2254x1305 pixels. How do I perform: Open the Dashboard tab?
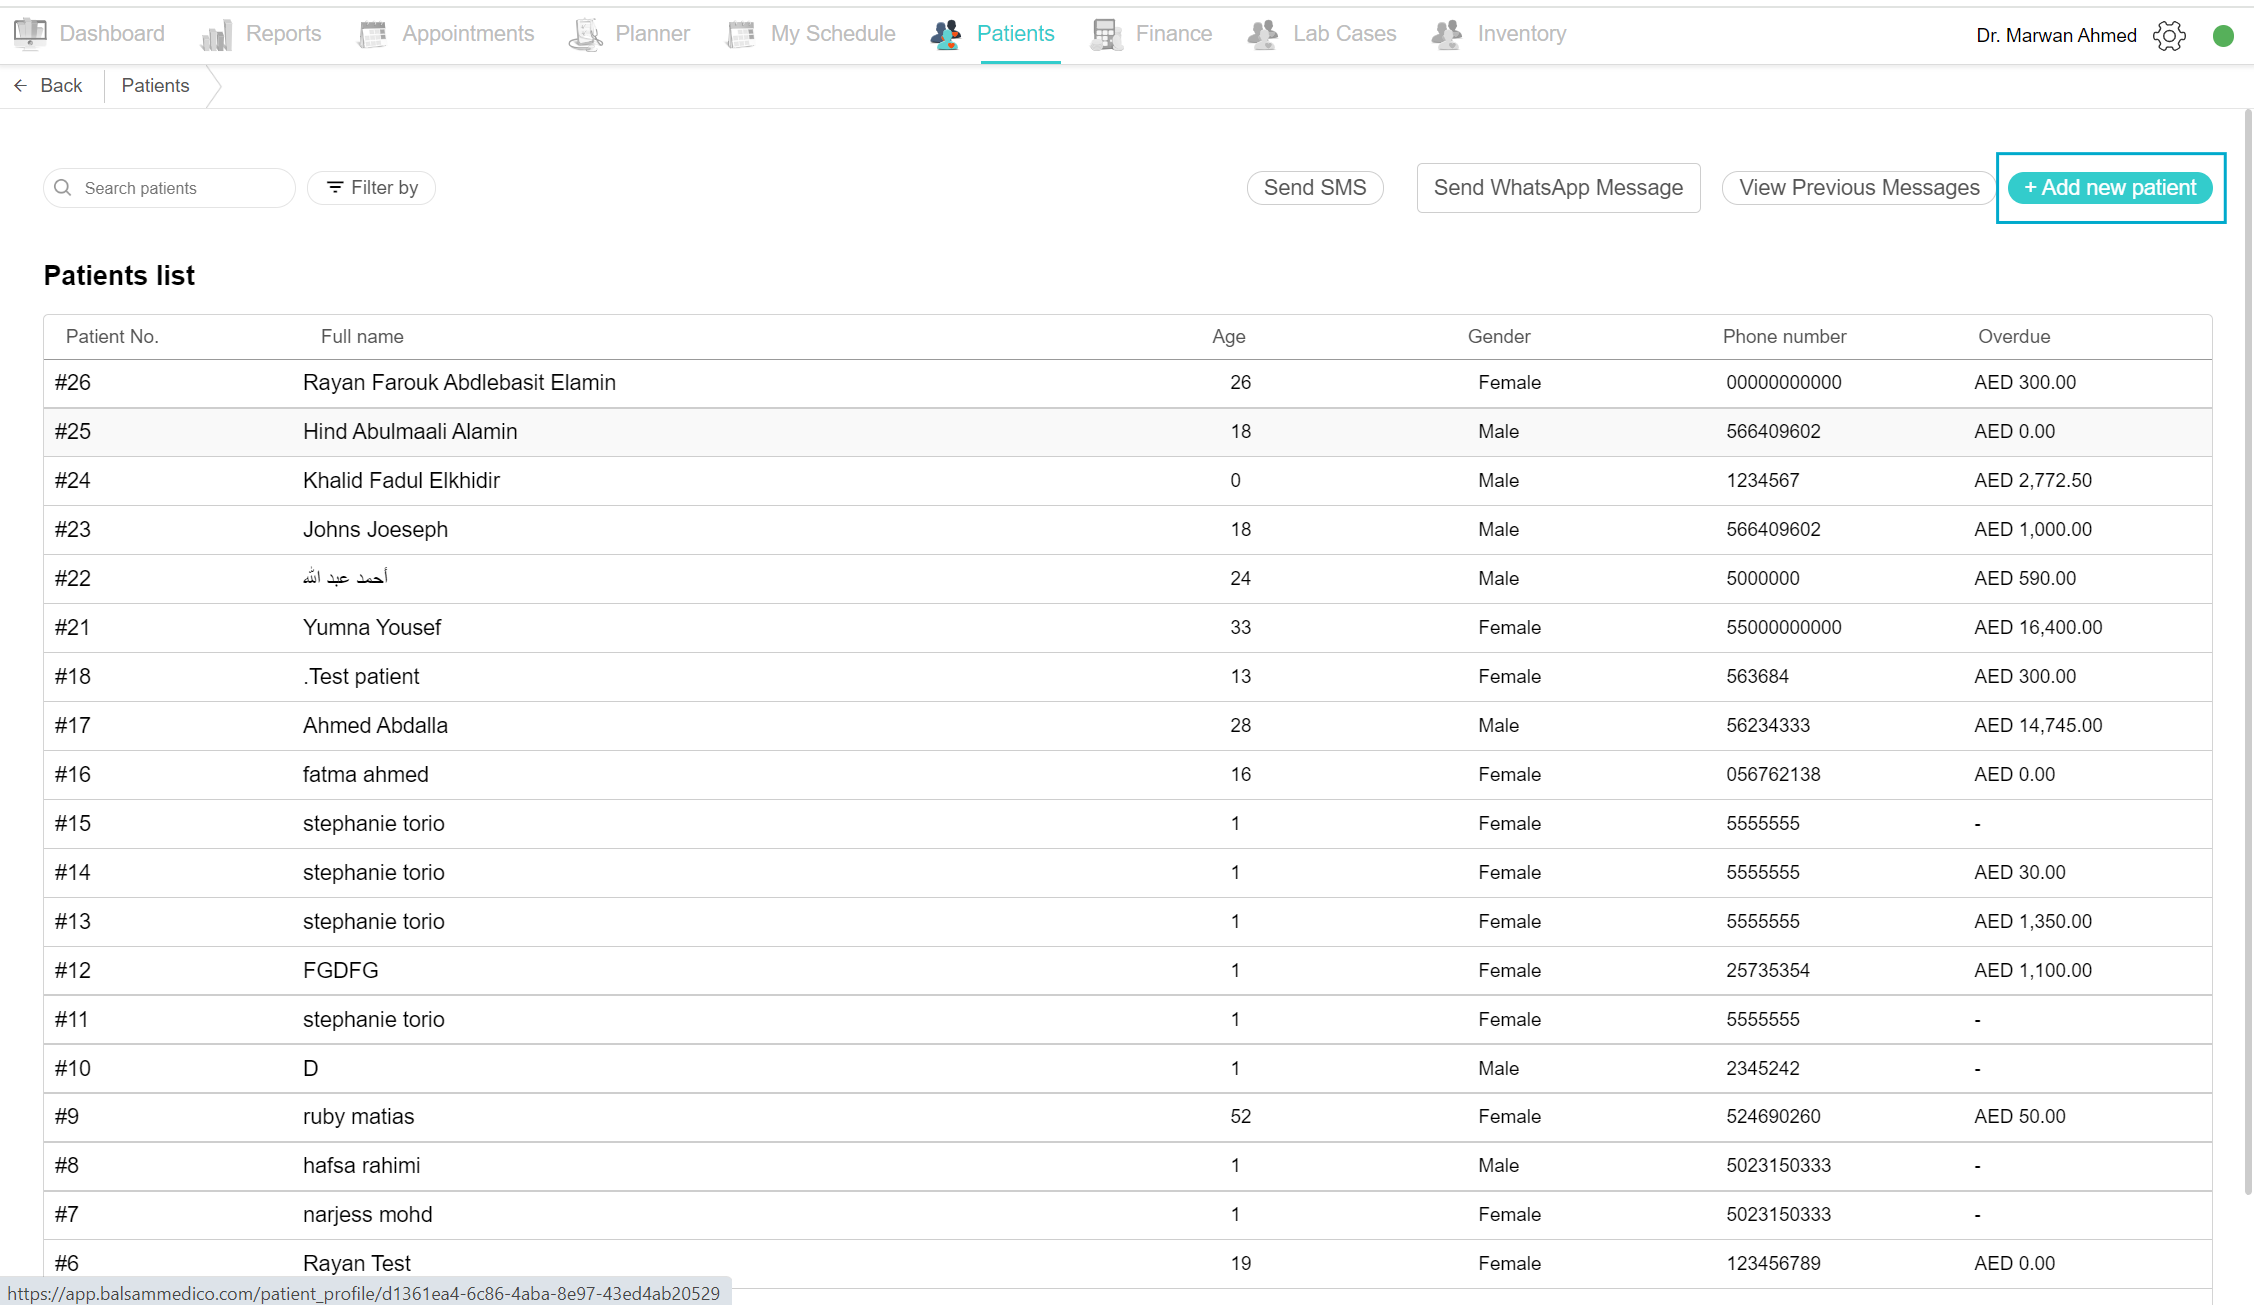(112, 34)
